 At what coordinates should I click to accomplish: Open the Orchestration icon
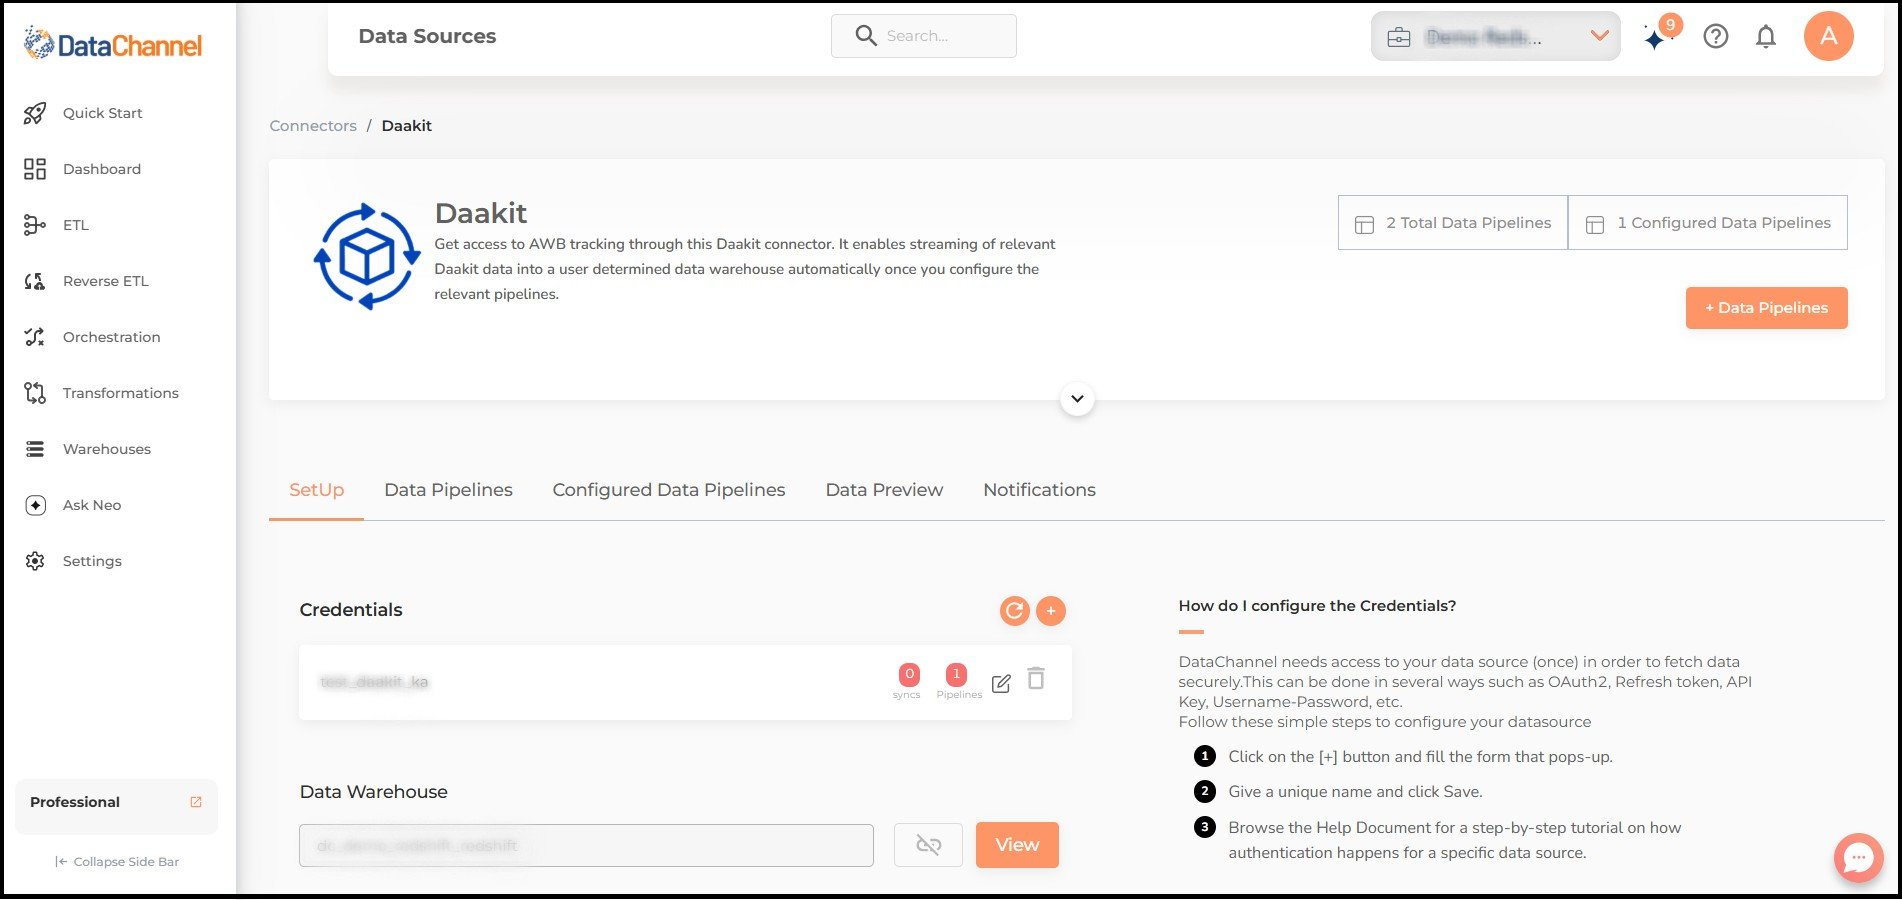tap(35, 337)
